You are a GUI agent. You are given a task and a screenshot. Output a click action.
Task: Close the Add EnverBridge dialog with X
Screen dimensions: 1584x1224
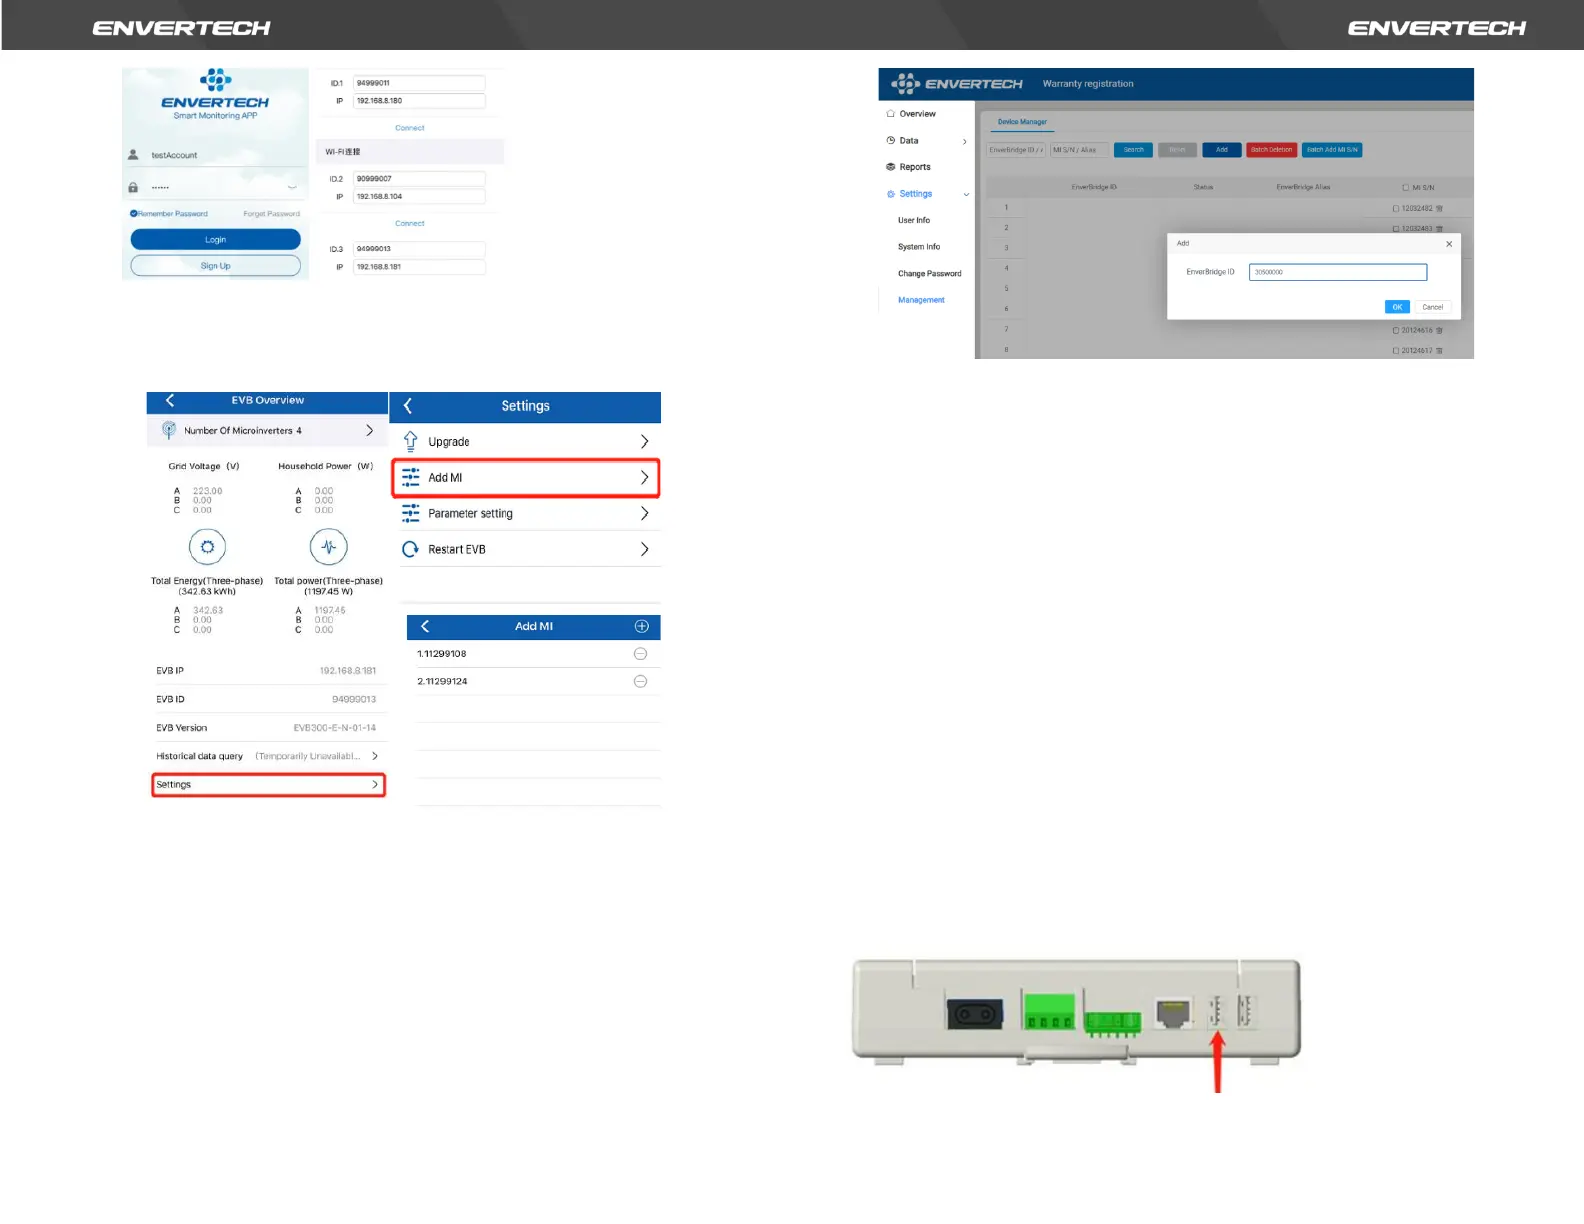(x=1449, y=244)
